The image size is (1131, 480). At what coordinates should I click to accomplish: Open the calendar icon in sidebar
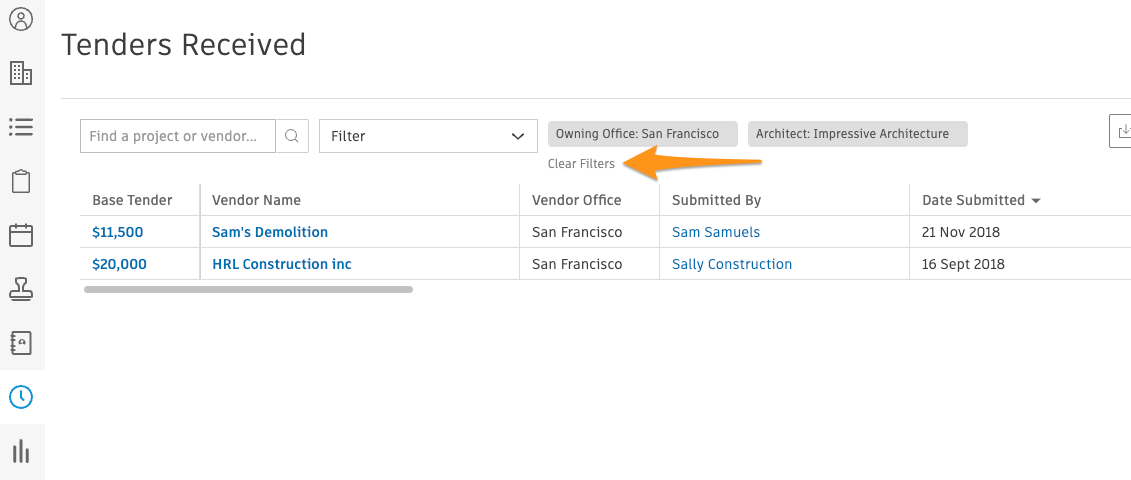point(22,235)
